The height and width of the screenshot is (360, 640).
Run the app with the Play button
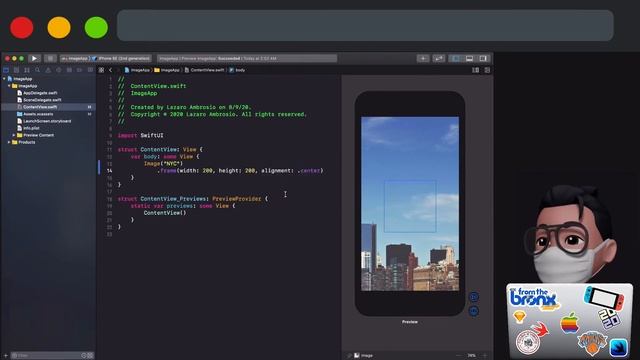click(x=34, y=58)
